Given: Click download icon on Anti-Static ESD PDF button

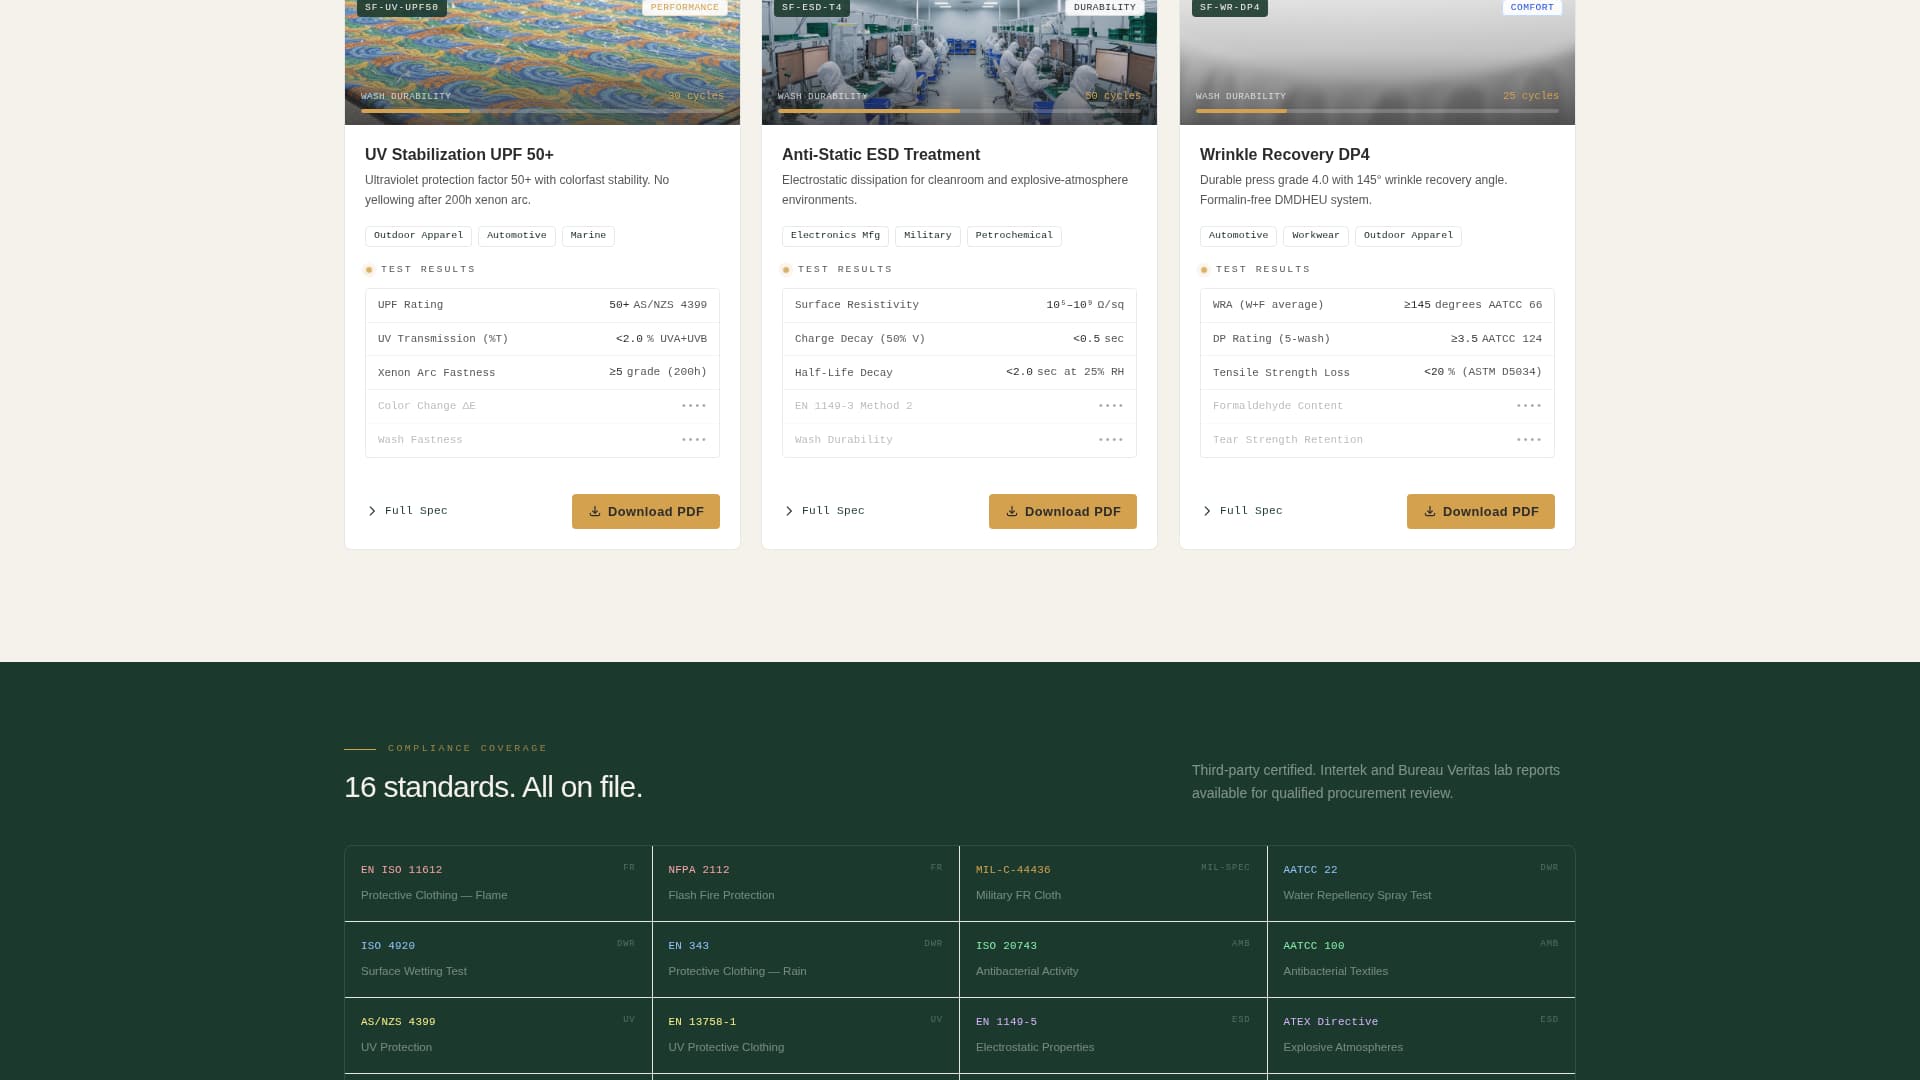Looking at the screenshot, I should (1012, 511).
